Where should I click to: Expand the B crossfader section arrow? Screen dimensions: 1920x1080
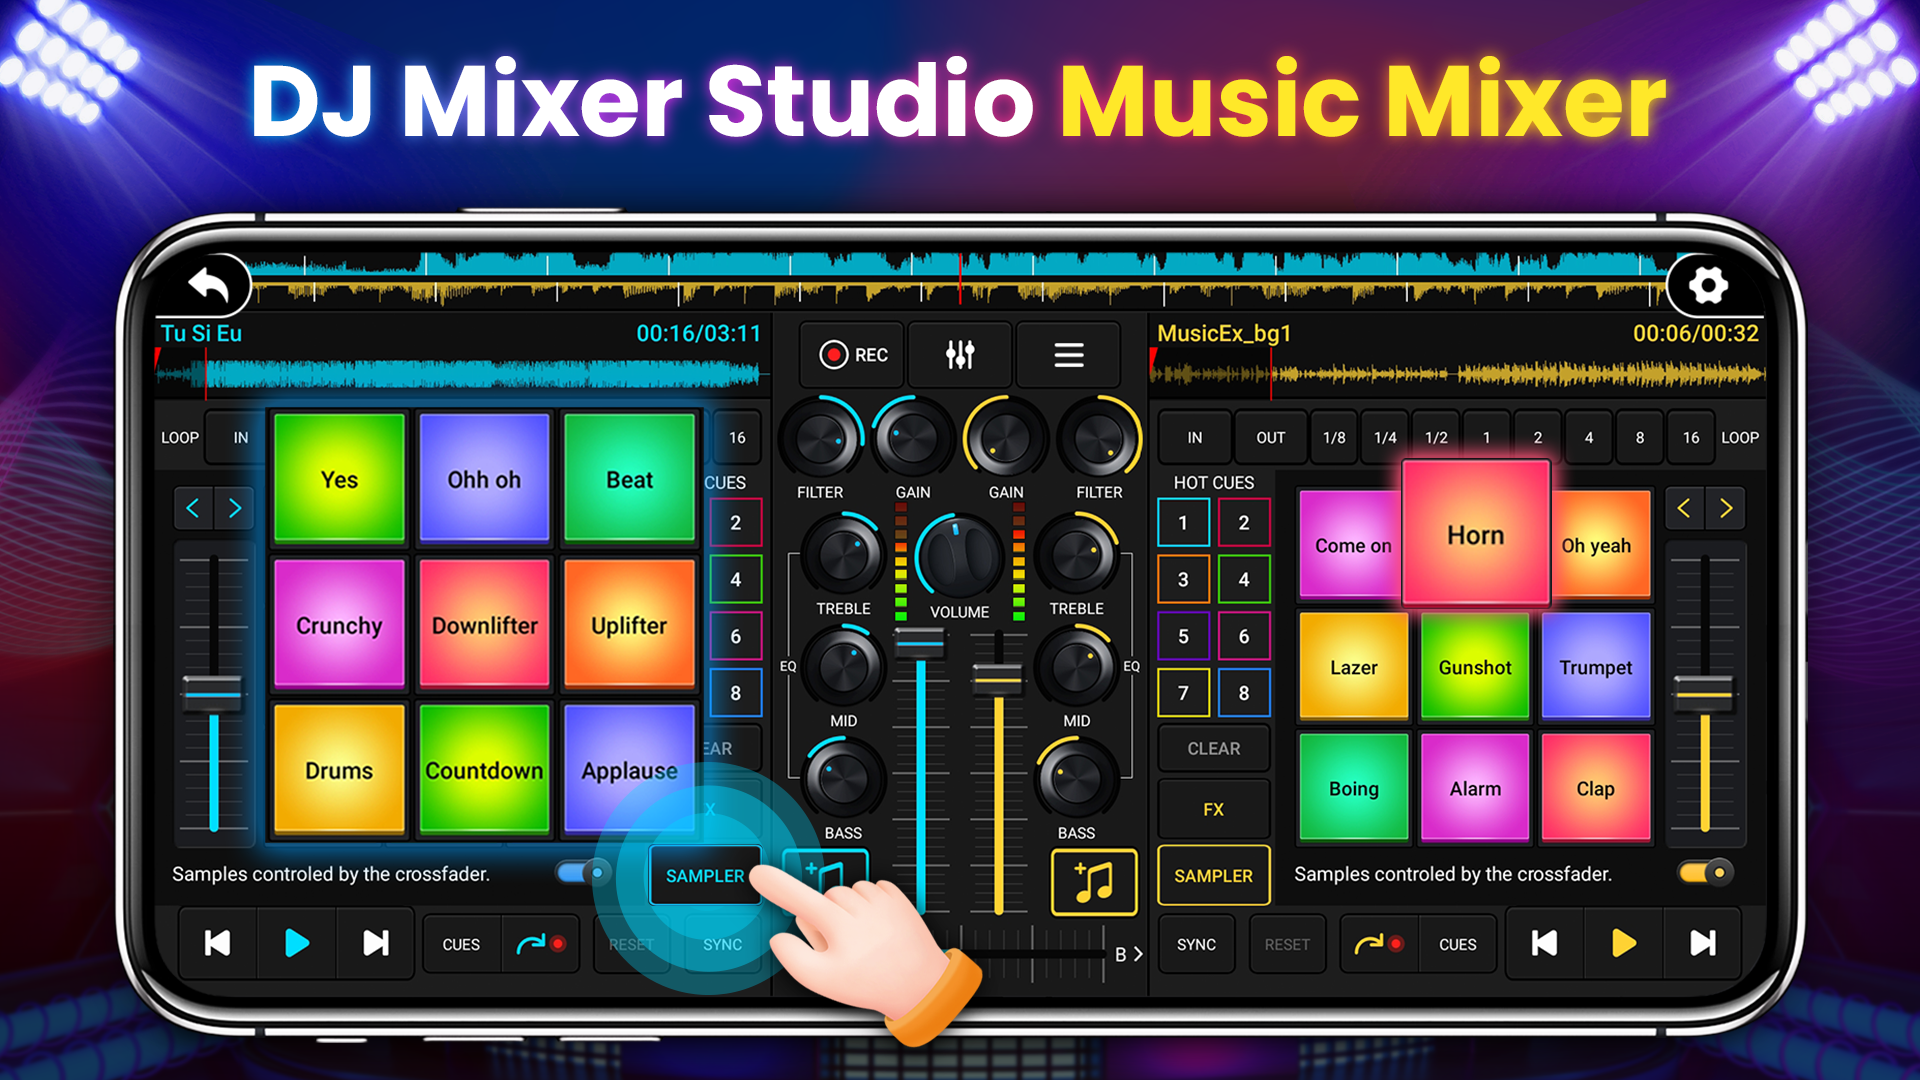pos(1136,955)
